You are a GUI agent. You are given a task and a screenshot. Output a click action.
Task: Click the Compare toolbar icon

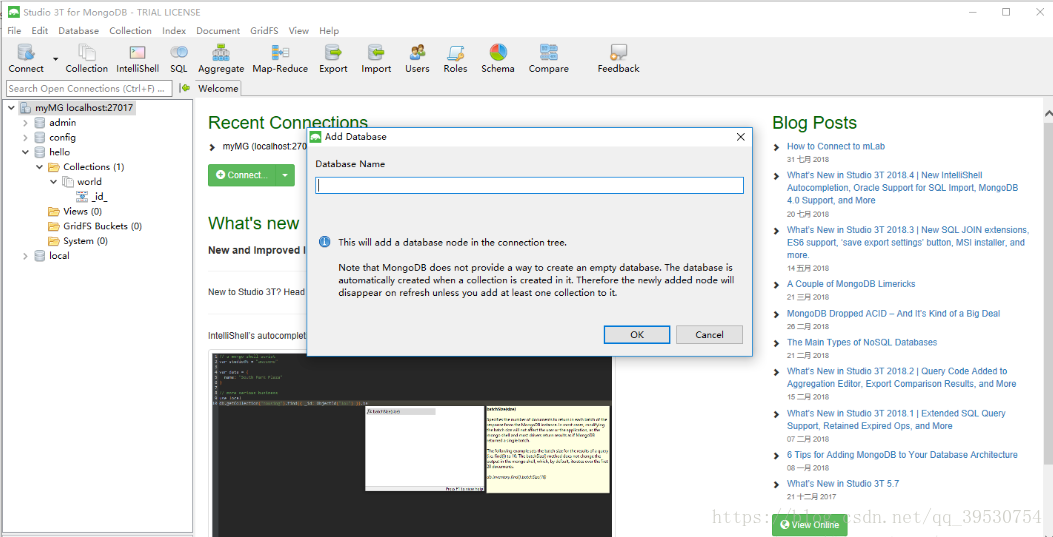click(549, 58)
